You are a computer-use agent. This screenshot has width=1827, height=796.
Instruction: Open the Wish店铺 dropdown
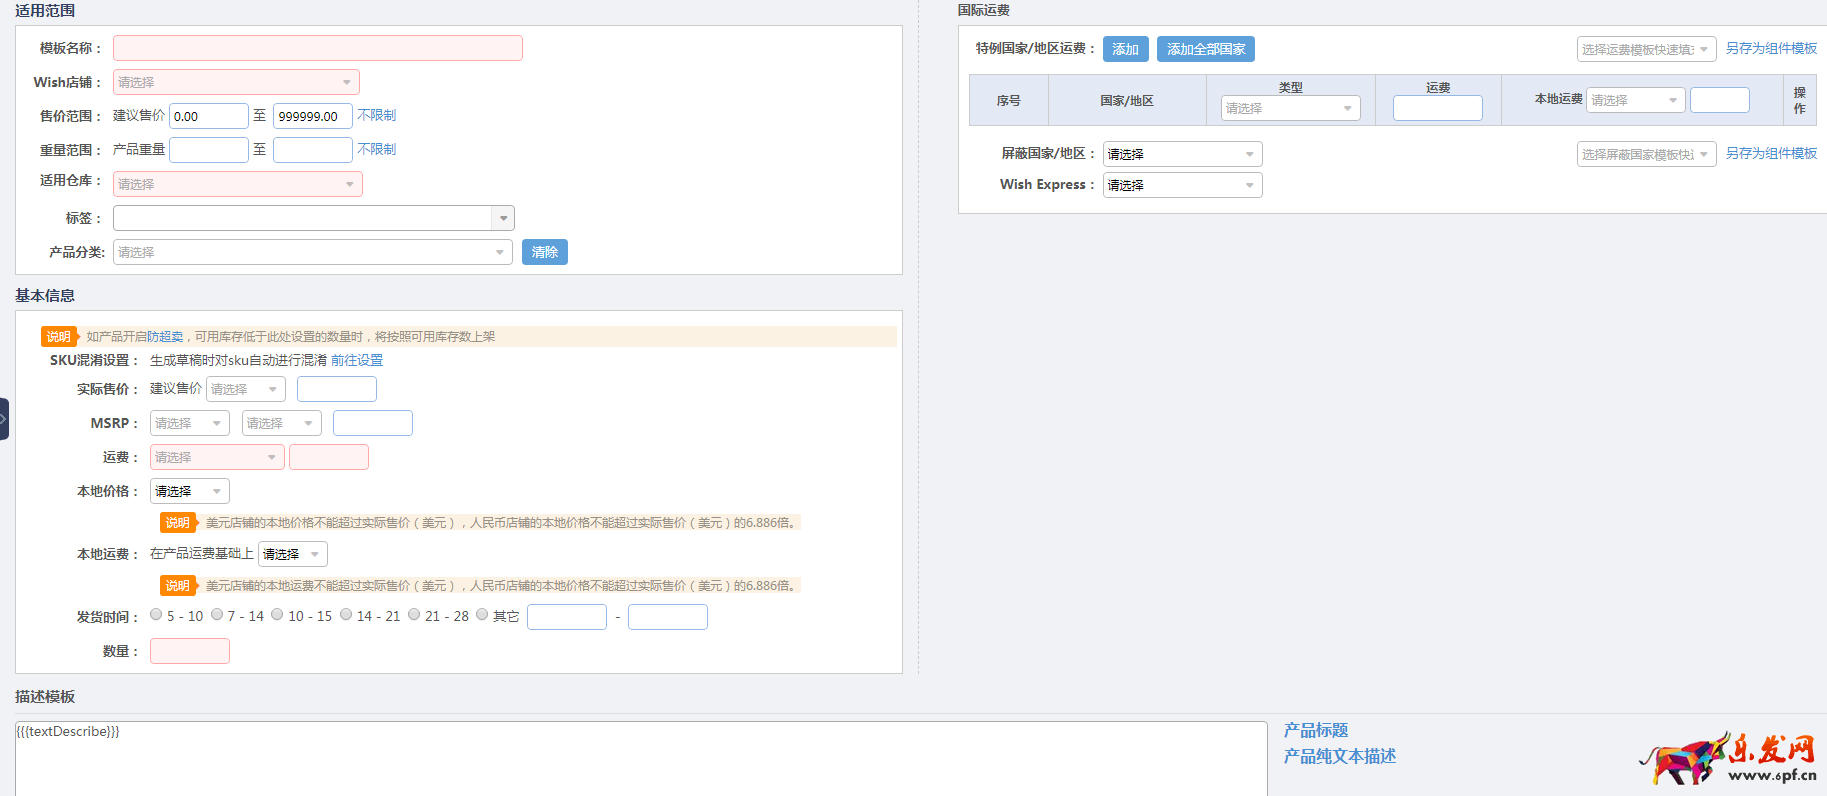click(236, 82)
